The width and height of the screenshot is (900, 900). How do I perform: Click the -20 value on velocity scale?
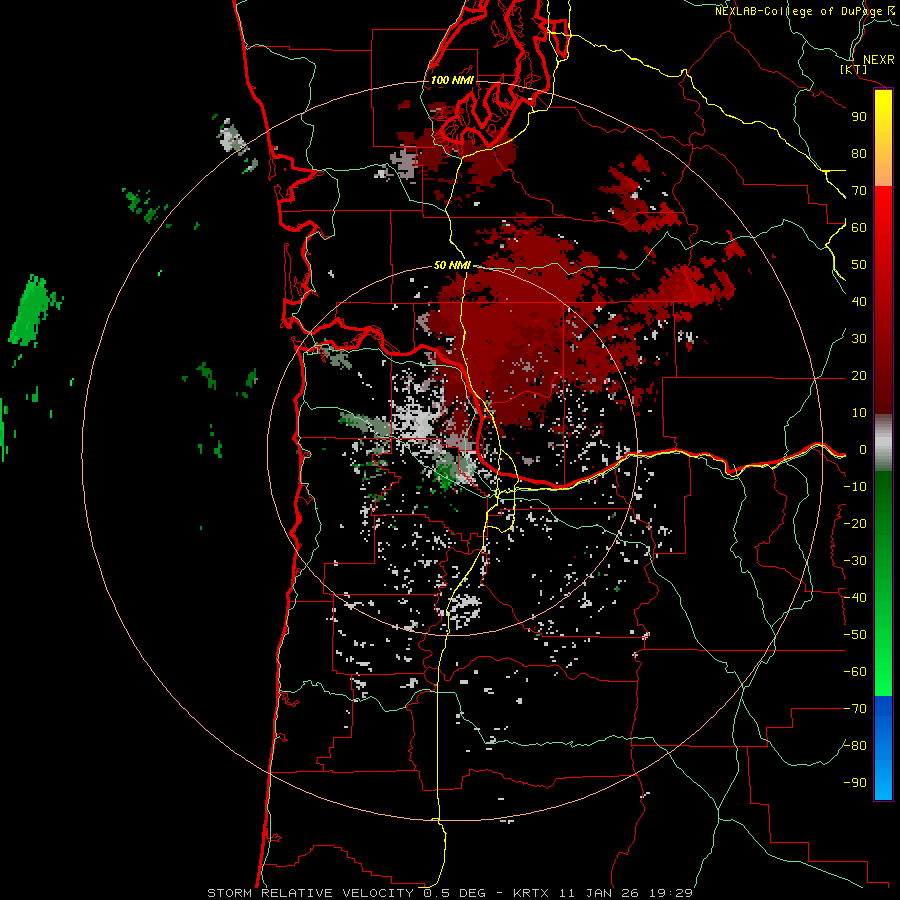(855, 523)
